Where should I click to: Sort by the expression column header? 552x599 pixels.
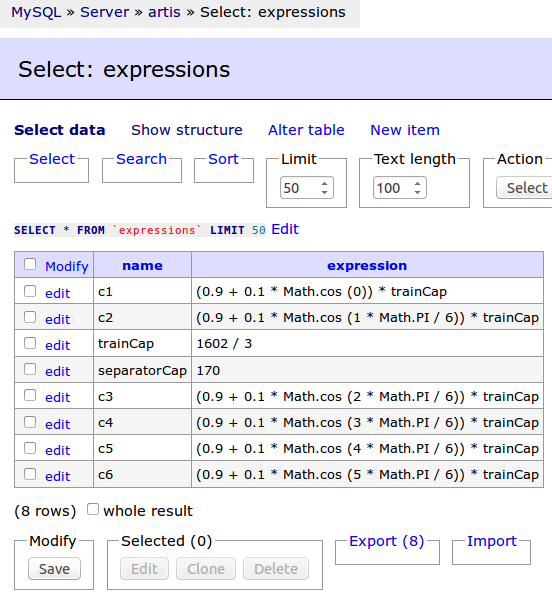tap(367, 266)
